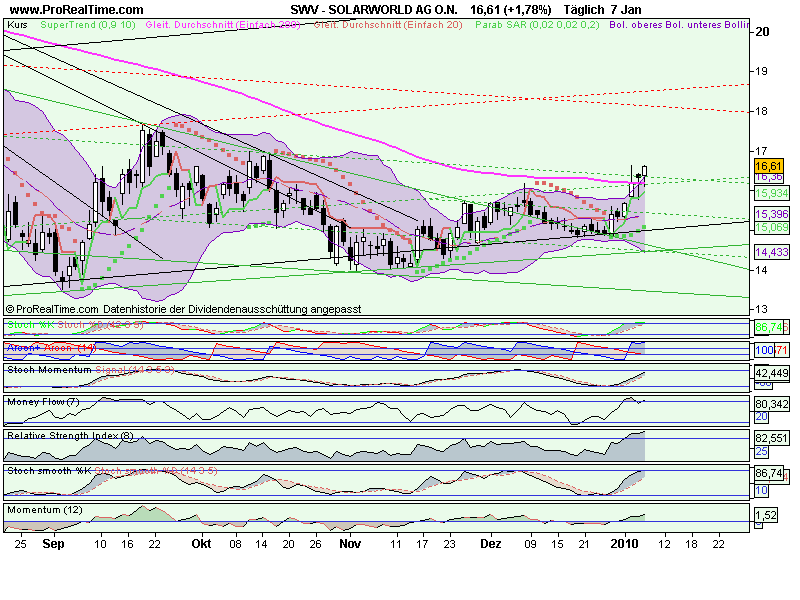Click the Okt label on date axis

(x=201, y=543)
